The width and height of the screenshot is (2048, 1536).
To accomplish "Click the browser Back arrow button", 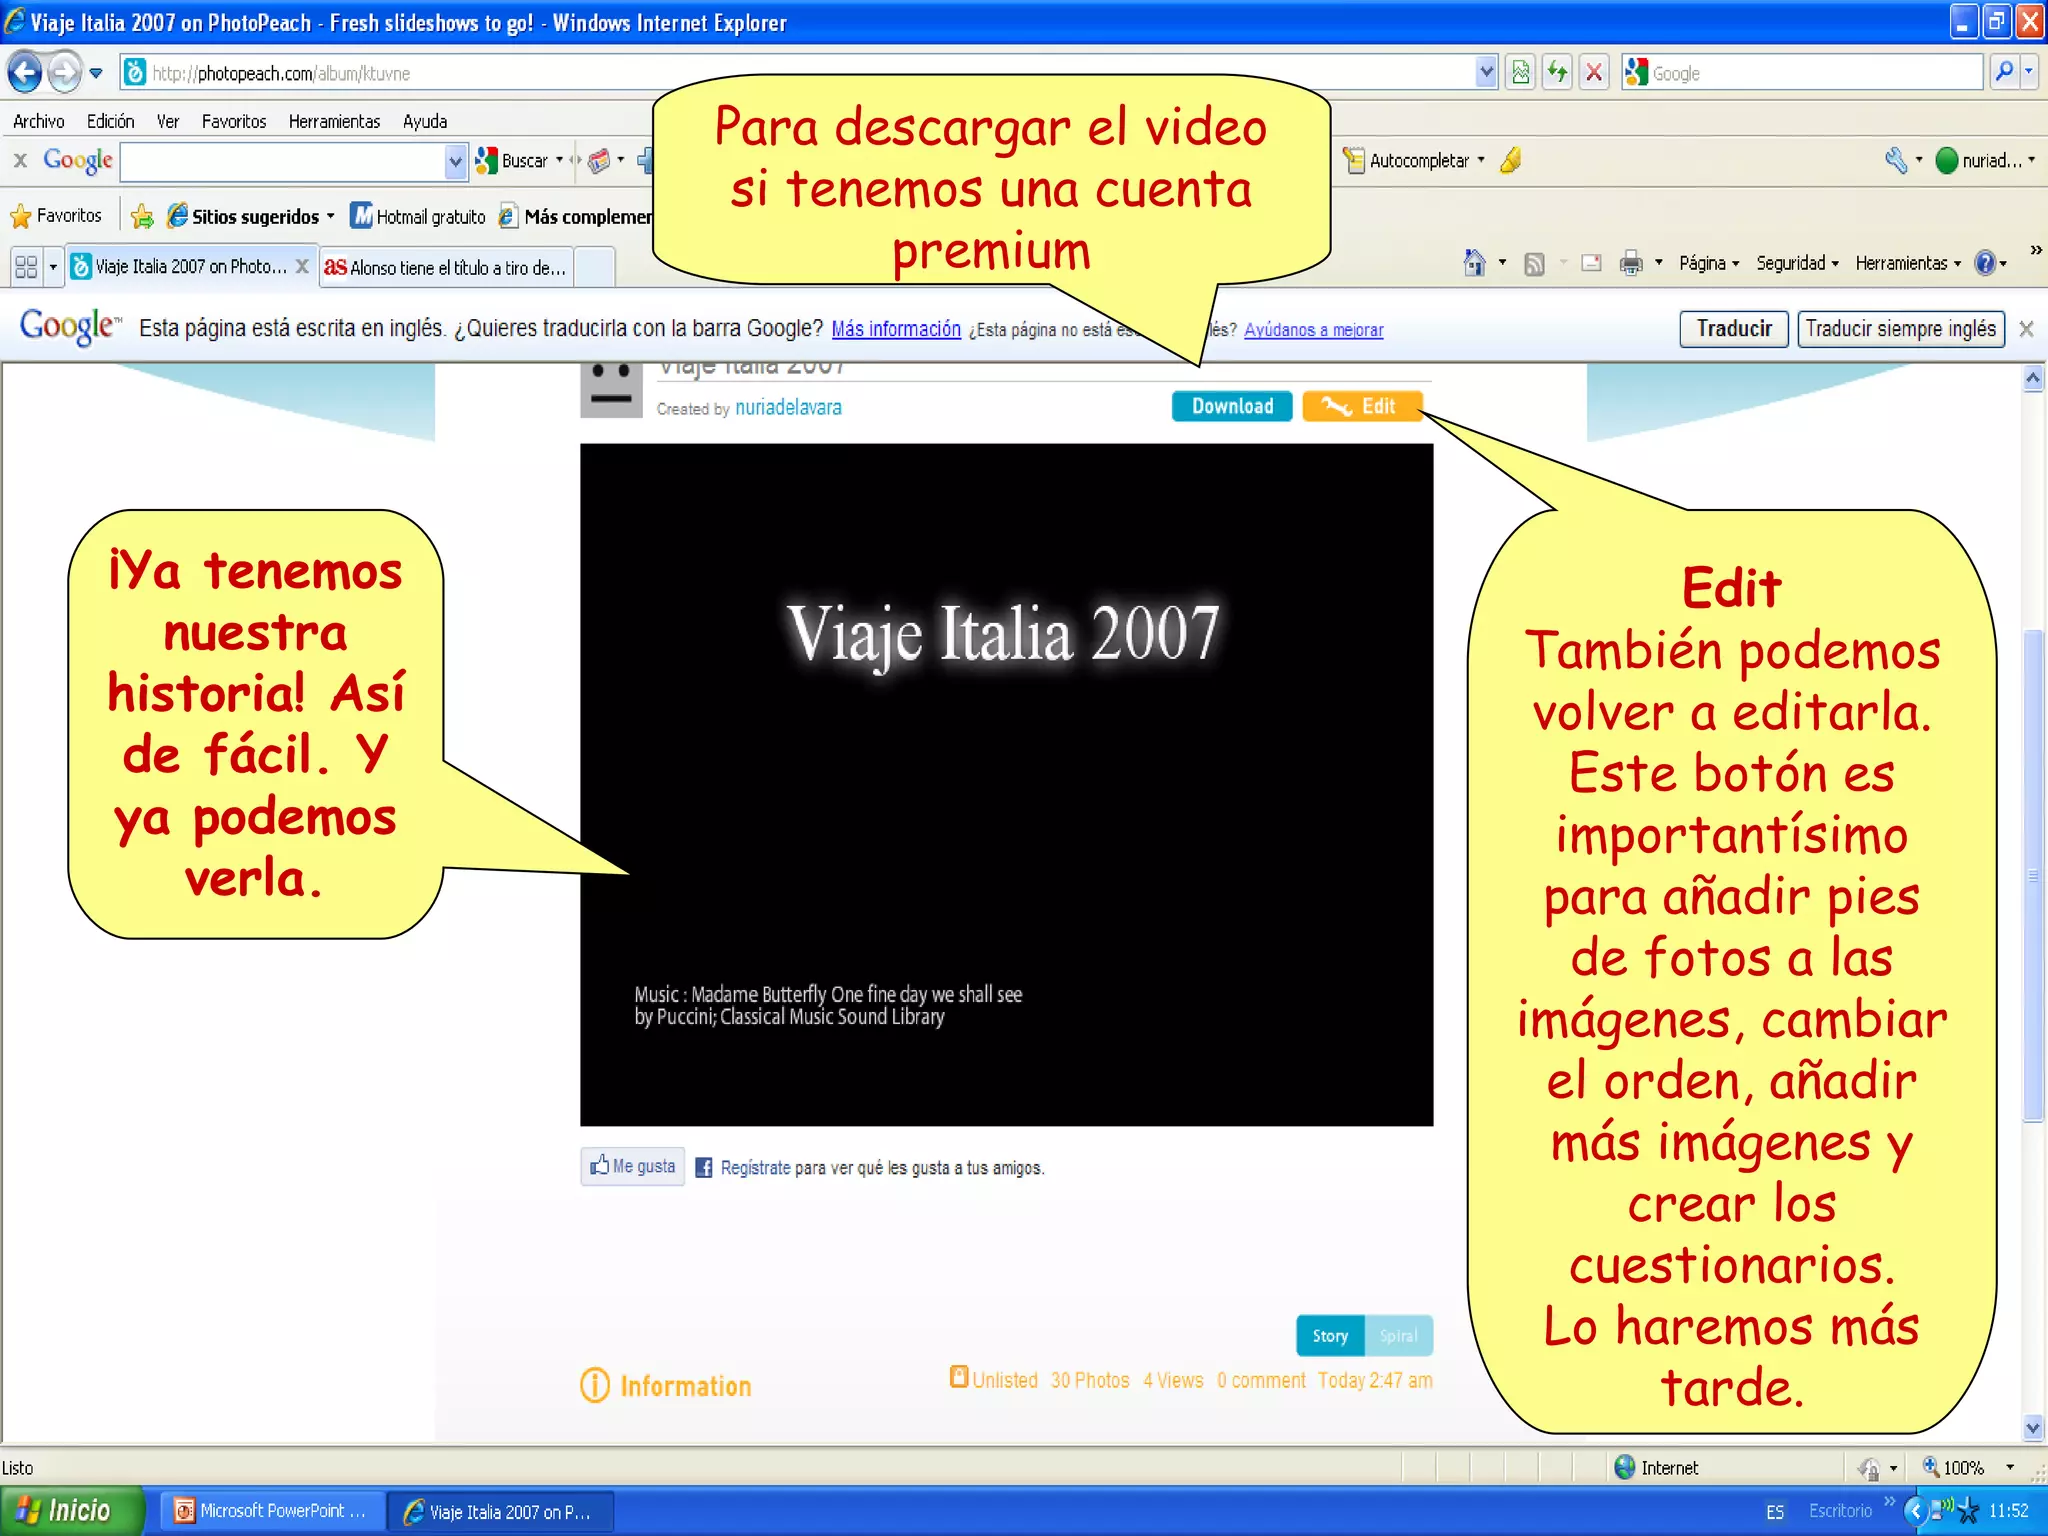I will 24,72.
